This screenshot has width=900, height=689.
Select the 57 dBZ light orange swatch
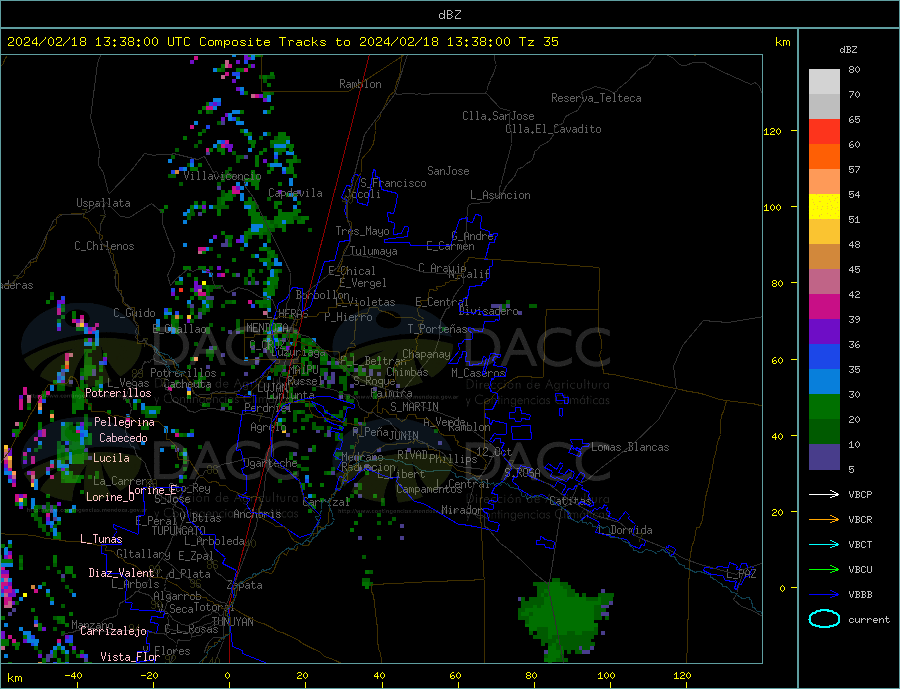point(824,181)
